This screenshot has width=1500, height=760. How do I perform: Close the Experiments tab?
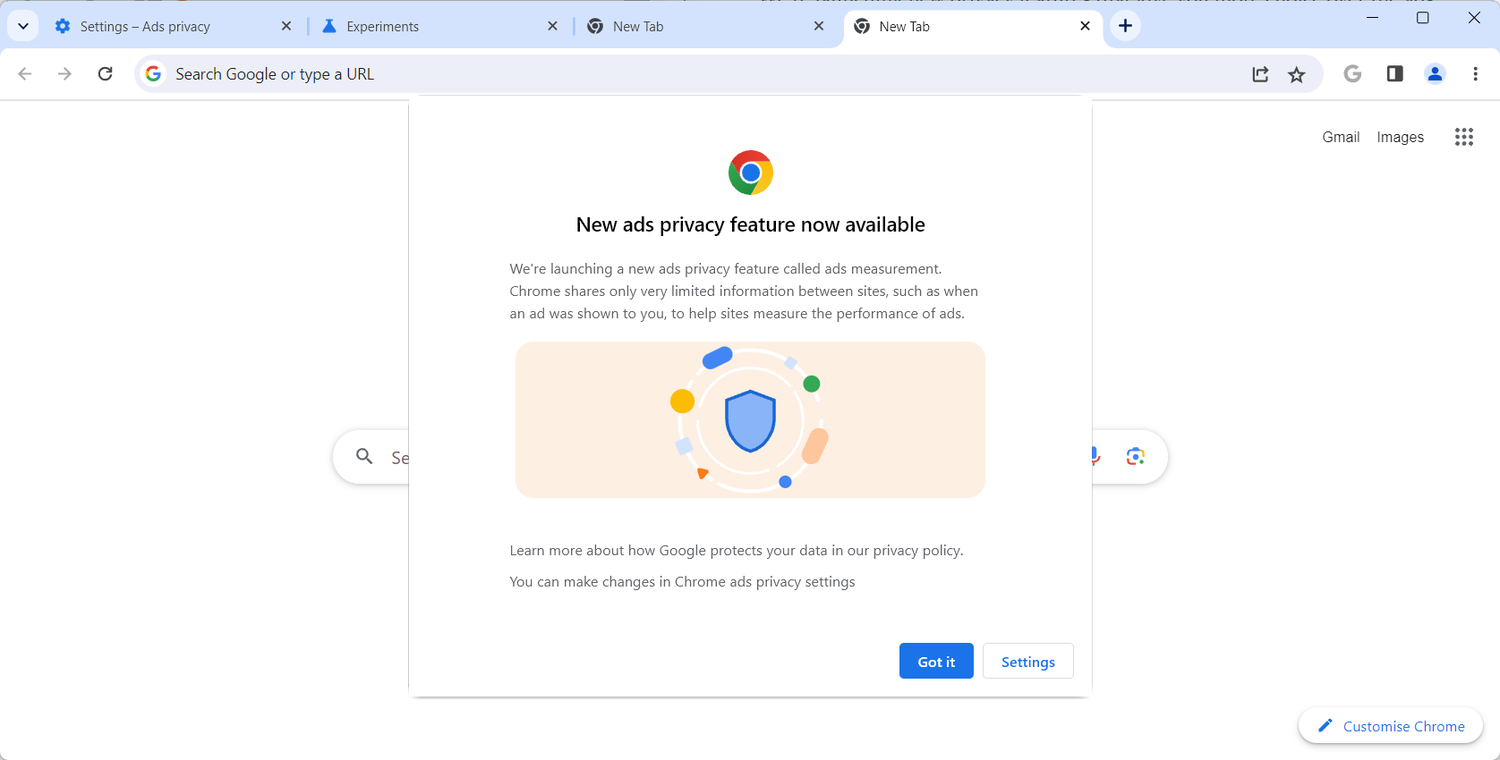tap(553, 27)
